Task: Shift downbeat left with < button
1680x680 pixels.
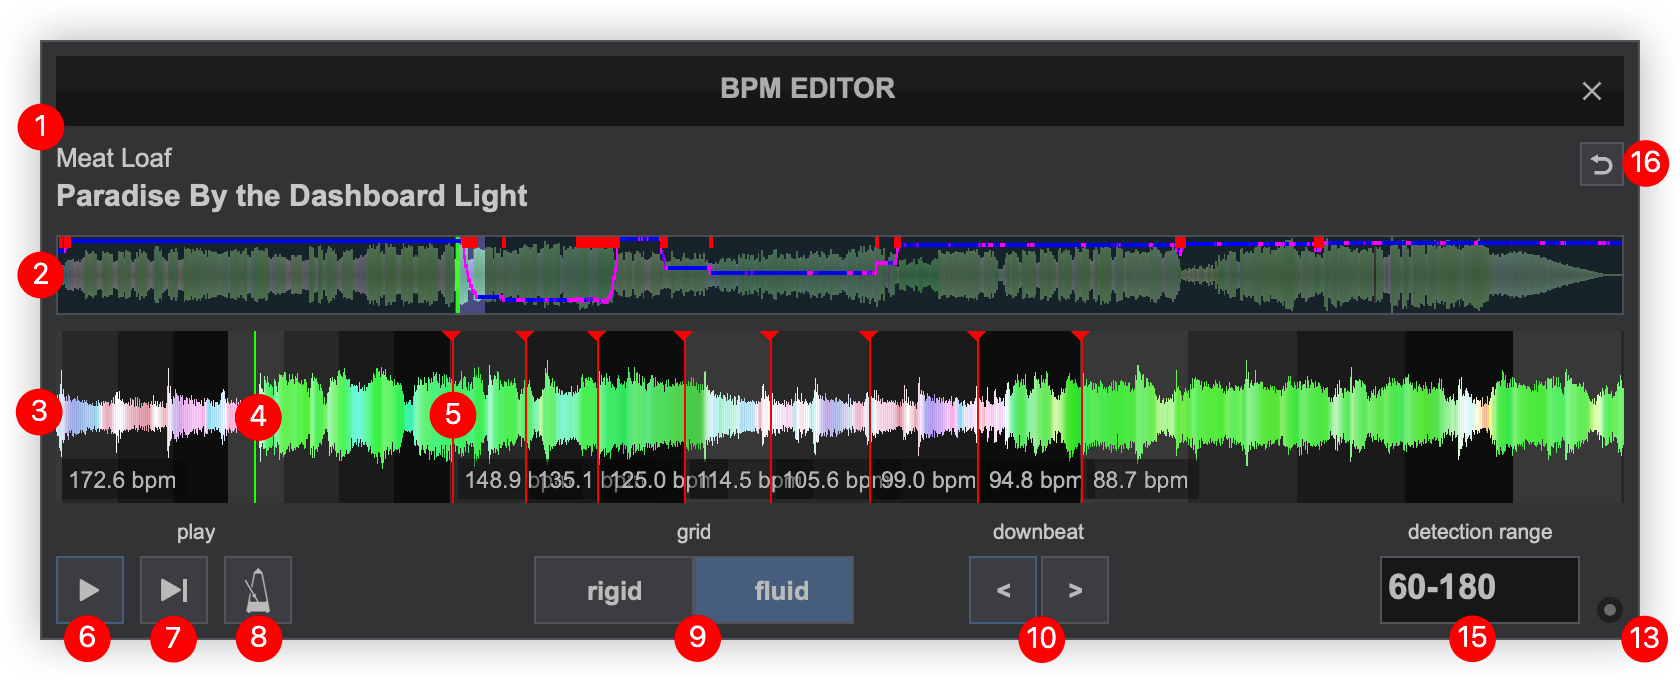Action: pyautogui.click(x=1003, y=590)
